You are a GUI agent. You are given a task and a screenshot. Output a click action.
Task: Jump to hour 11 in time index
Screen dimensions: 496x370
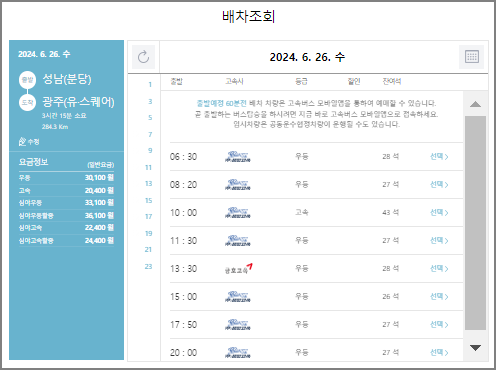tap(149, 167)
